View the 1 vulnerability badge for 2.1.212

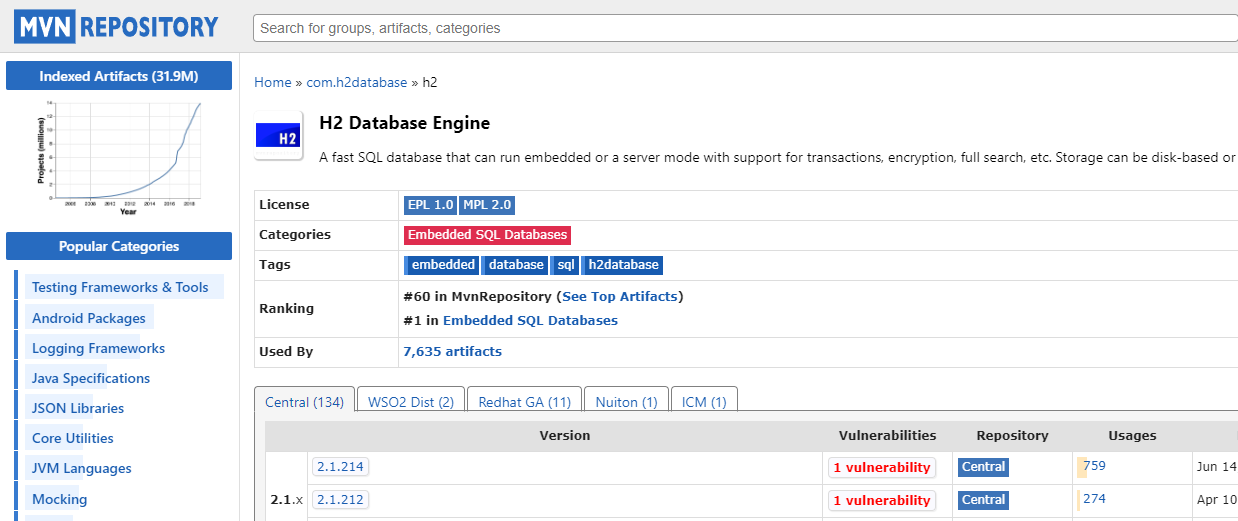[x=882, y=500]
